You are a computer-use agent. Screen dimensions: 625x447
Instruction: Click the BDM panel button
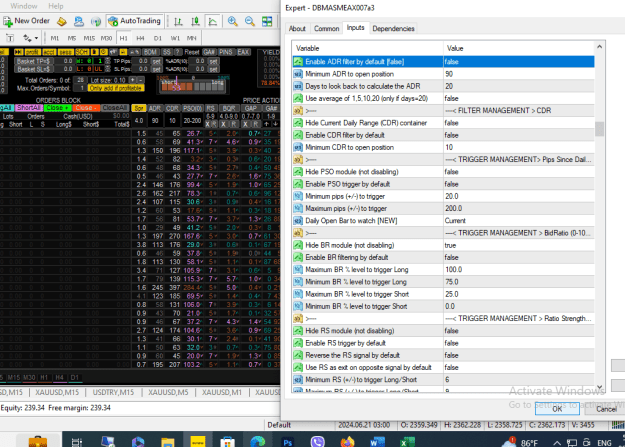pyautogui.click(x=150, y=52)
